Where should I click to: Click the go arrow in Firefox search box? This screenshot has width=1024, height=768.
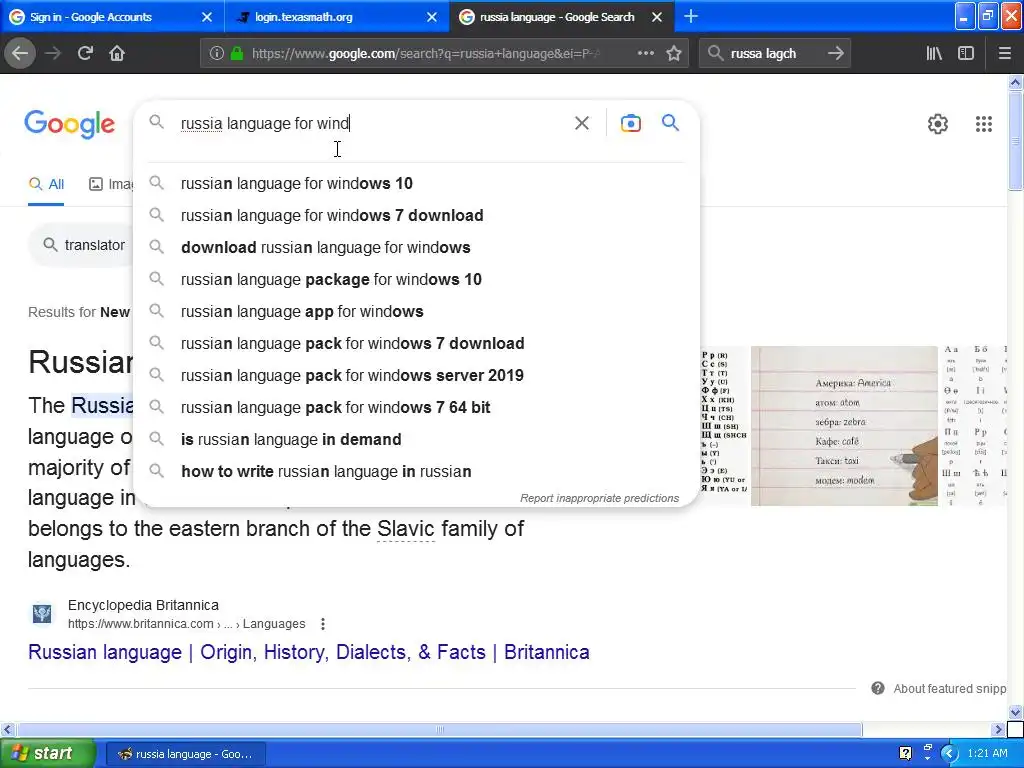point(835,53)
